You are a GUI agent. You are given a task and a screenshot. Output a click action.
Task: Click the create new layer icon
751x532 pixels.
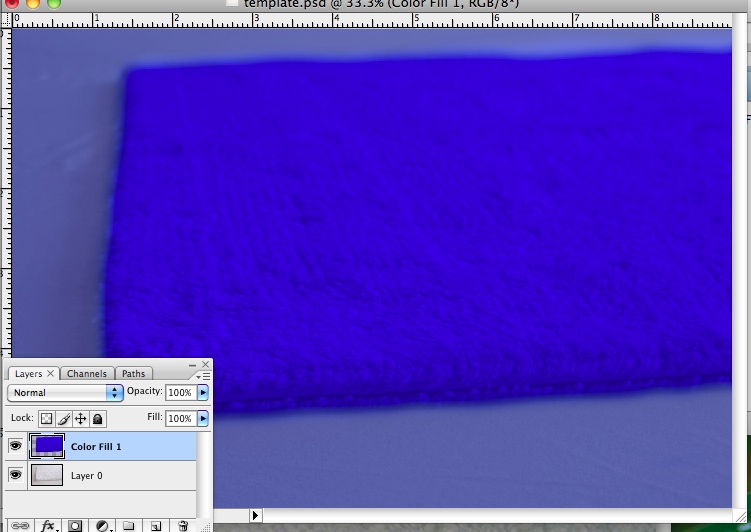coord(155,525)
